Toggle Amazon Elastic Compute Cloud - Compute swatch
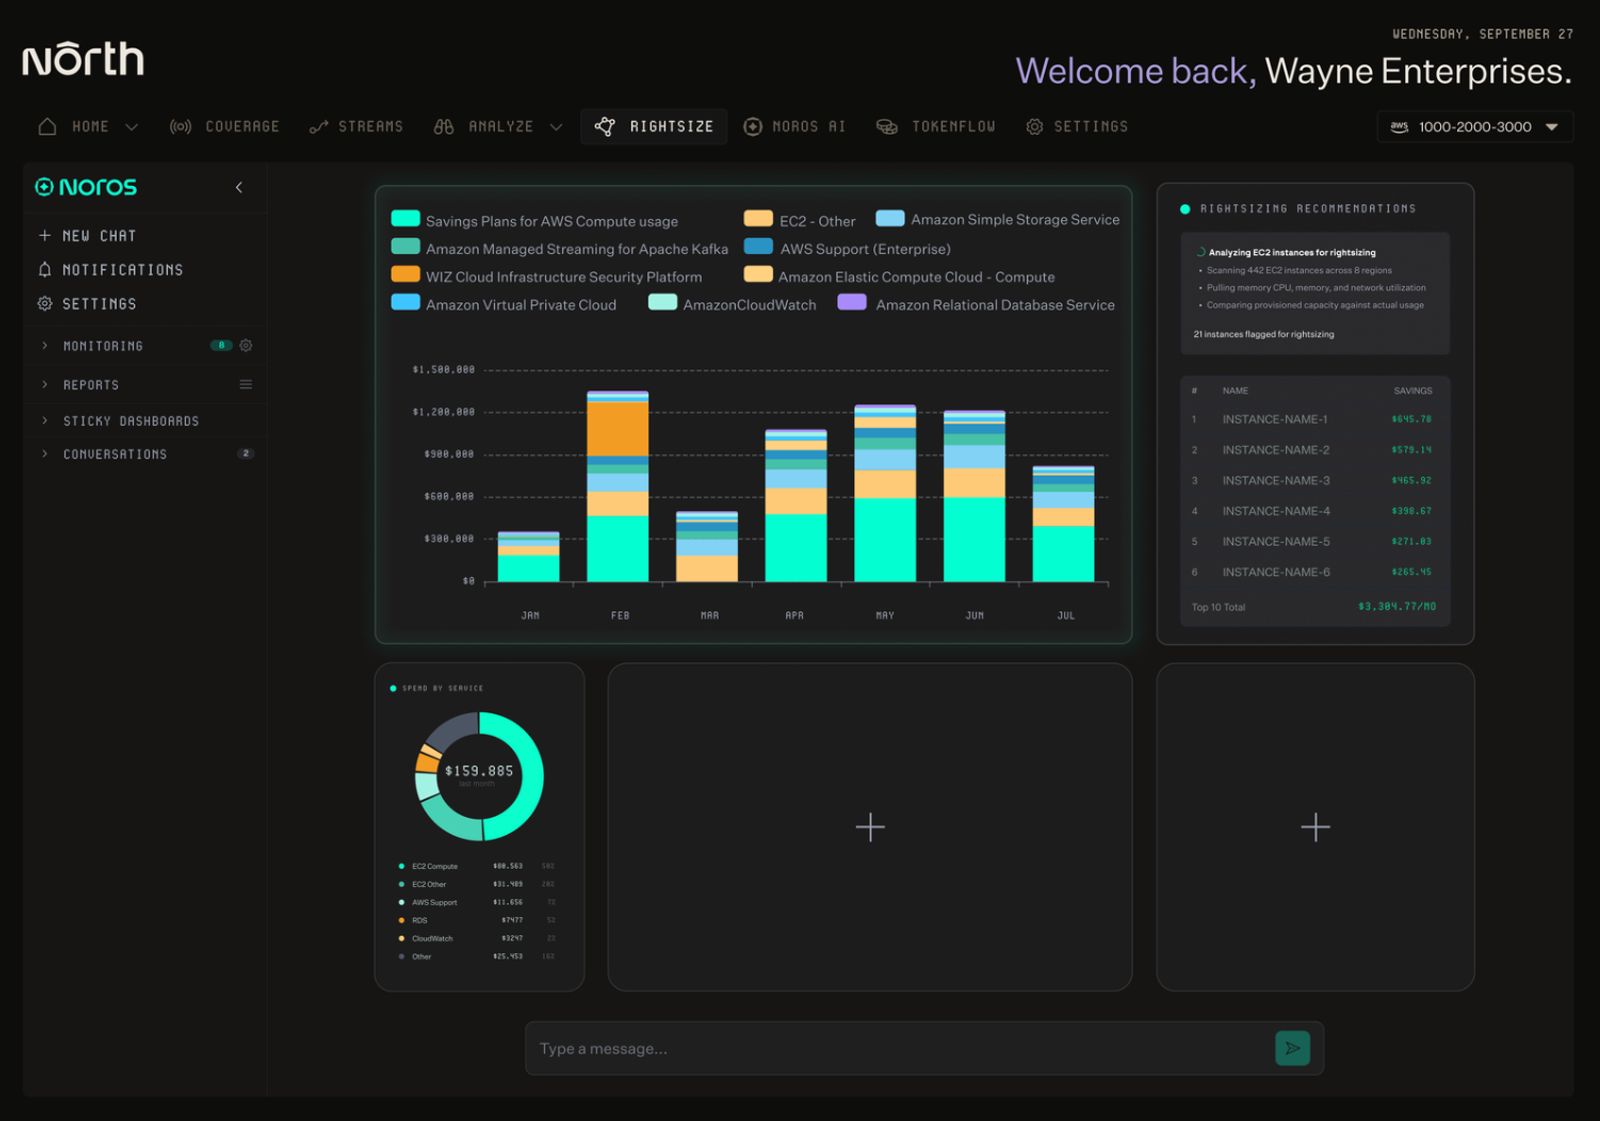The height and width of the screenshot is (1121, 1600). 759,274
